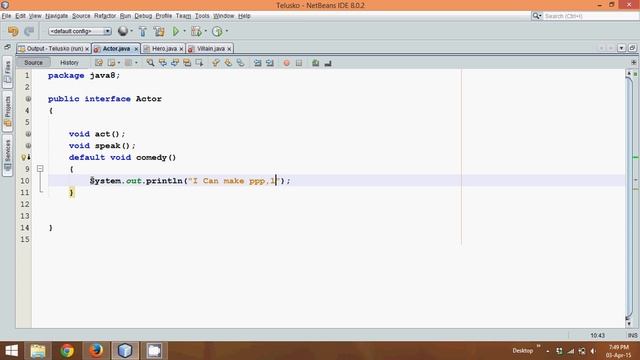Undo the last edit with the Undo icon
Image resolution: width=640 pixels, height=360 pixels.
click(13, 31)
